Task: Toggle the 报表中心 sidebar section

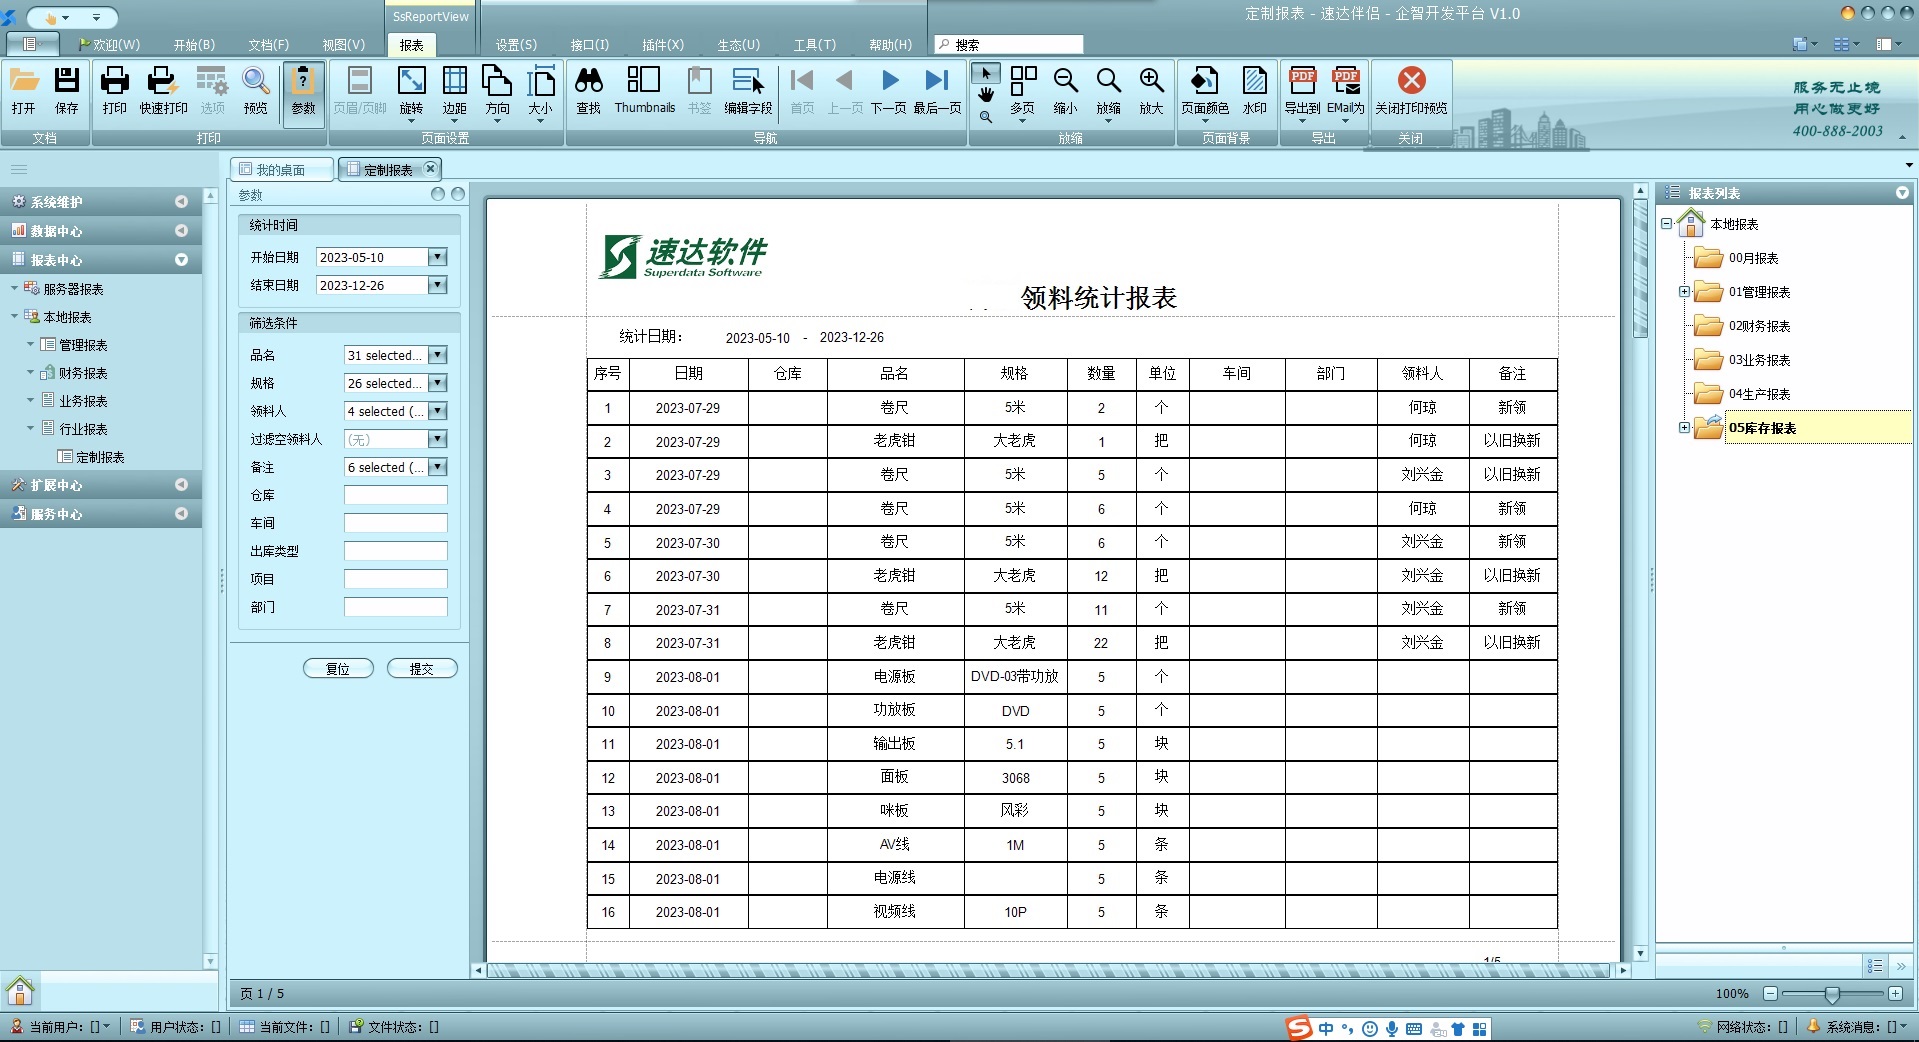Action: pyautogui.click(x=181, y=260)
